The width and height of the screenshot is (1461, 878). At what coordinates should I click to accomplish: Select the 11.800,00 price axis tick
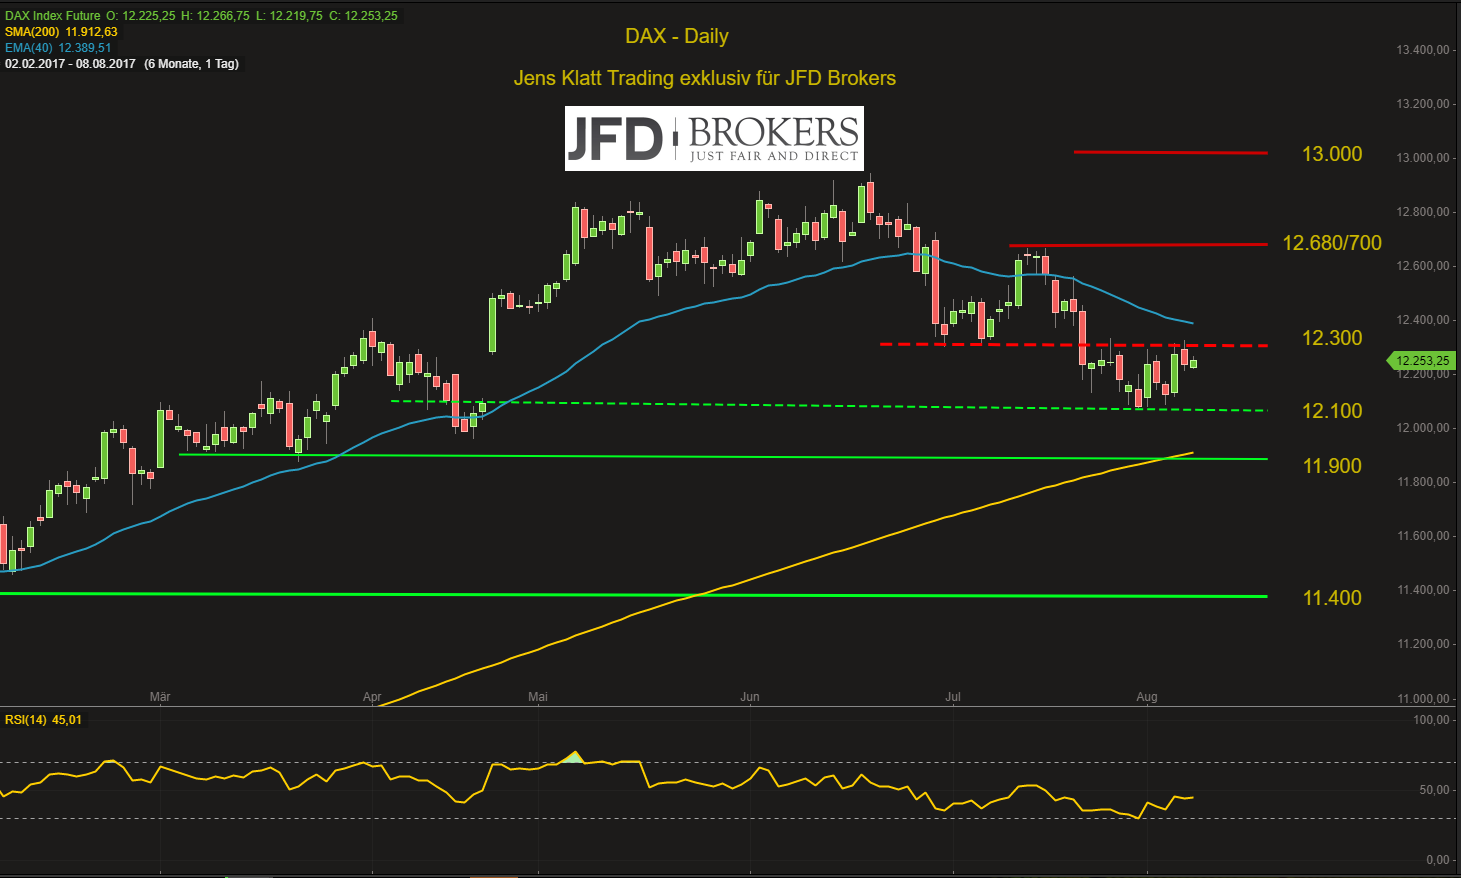pos(1424,482)
